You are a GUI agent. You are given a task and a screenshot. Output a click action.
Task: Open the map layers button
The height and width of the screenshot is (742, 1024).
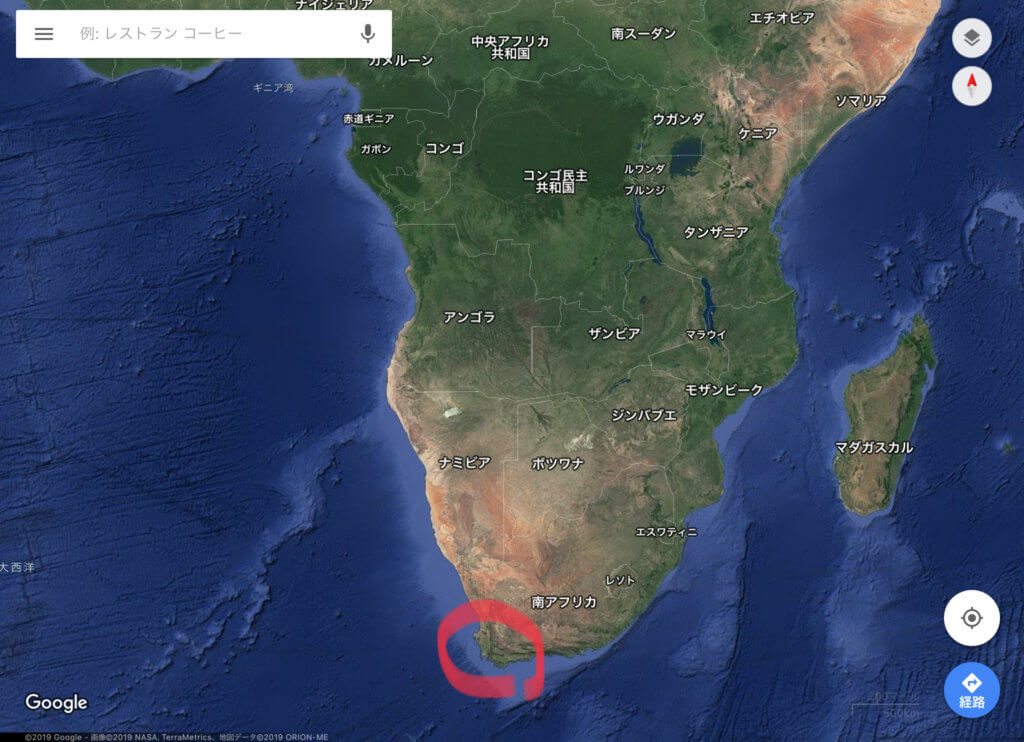coord(972,38)
